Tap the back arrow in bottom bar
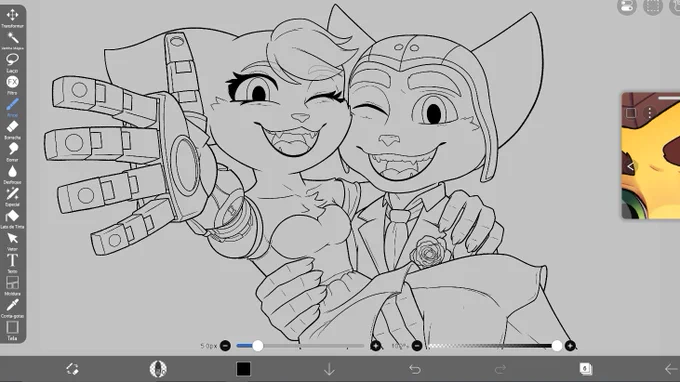 click(x=671, y=369)
